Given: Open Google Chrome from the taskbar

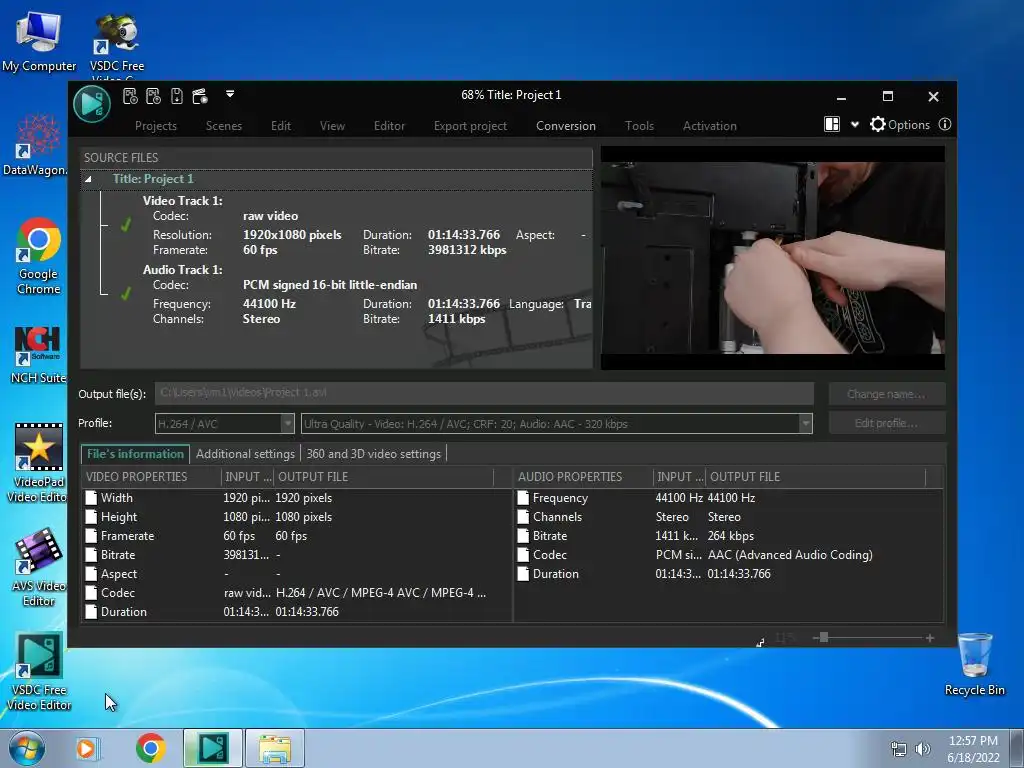Looking at the screenshot, I should pos(151,748).
